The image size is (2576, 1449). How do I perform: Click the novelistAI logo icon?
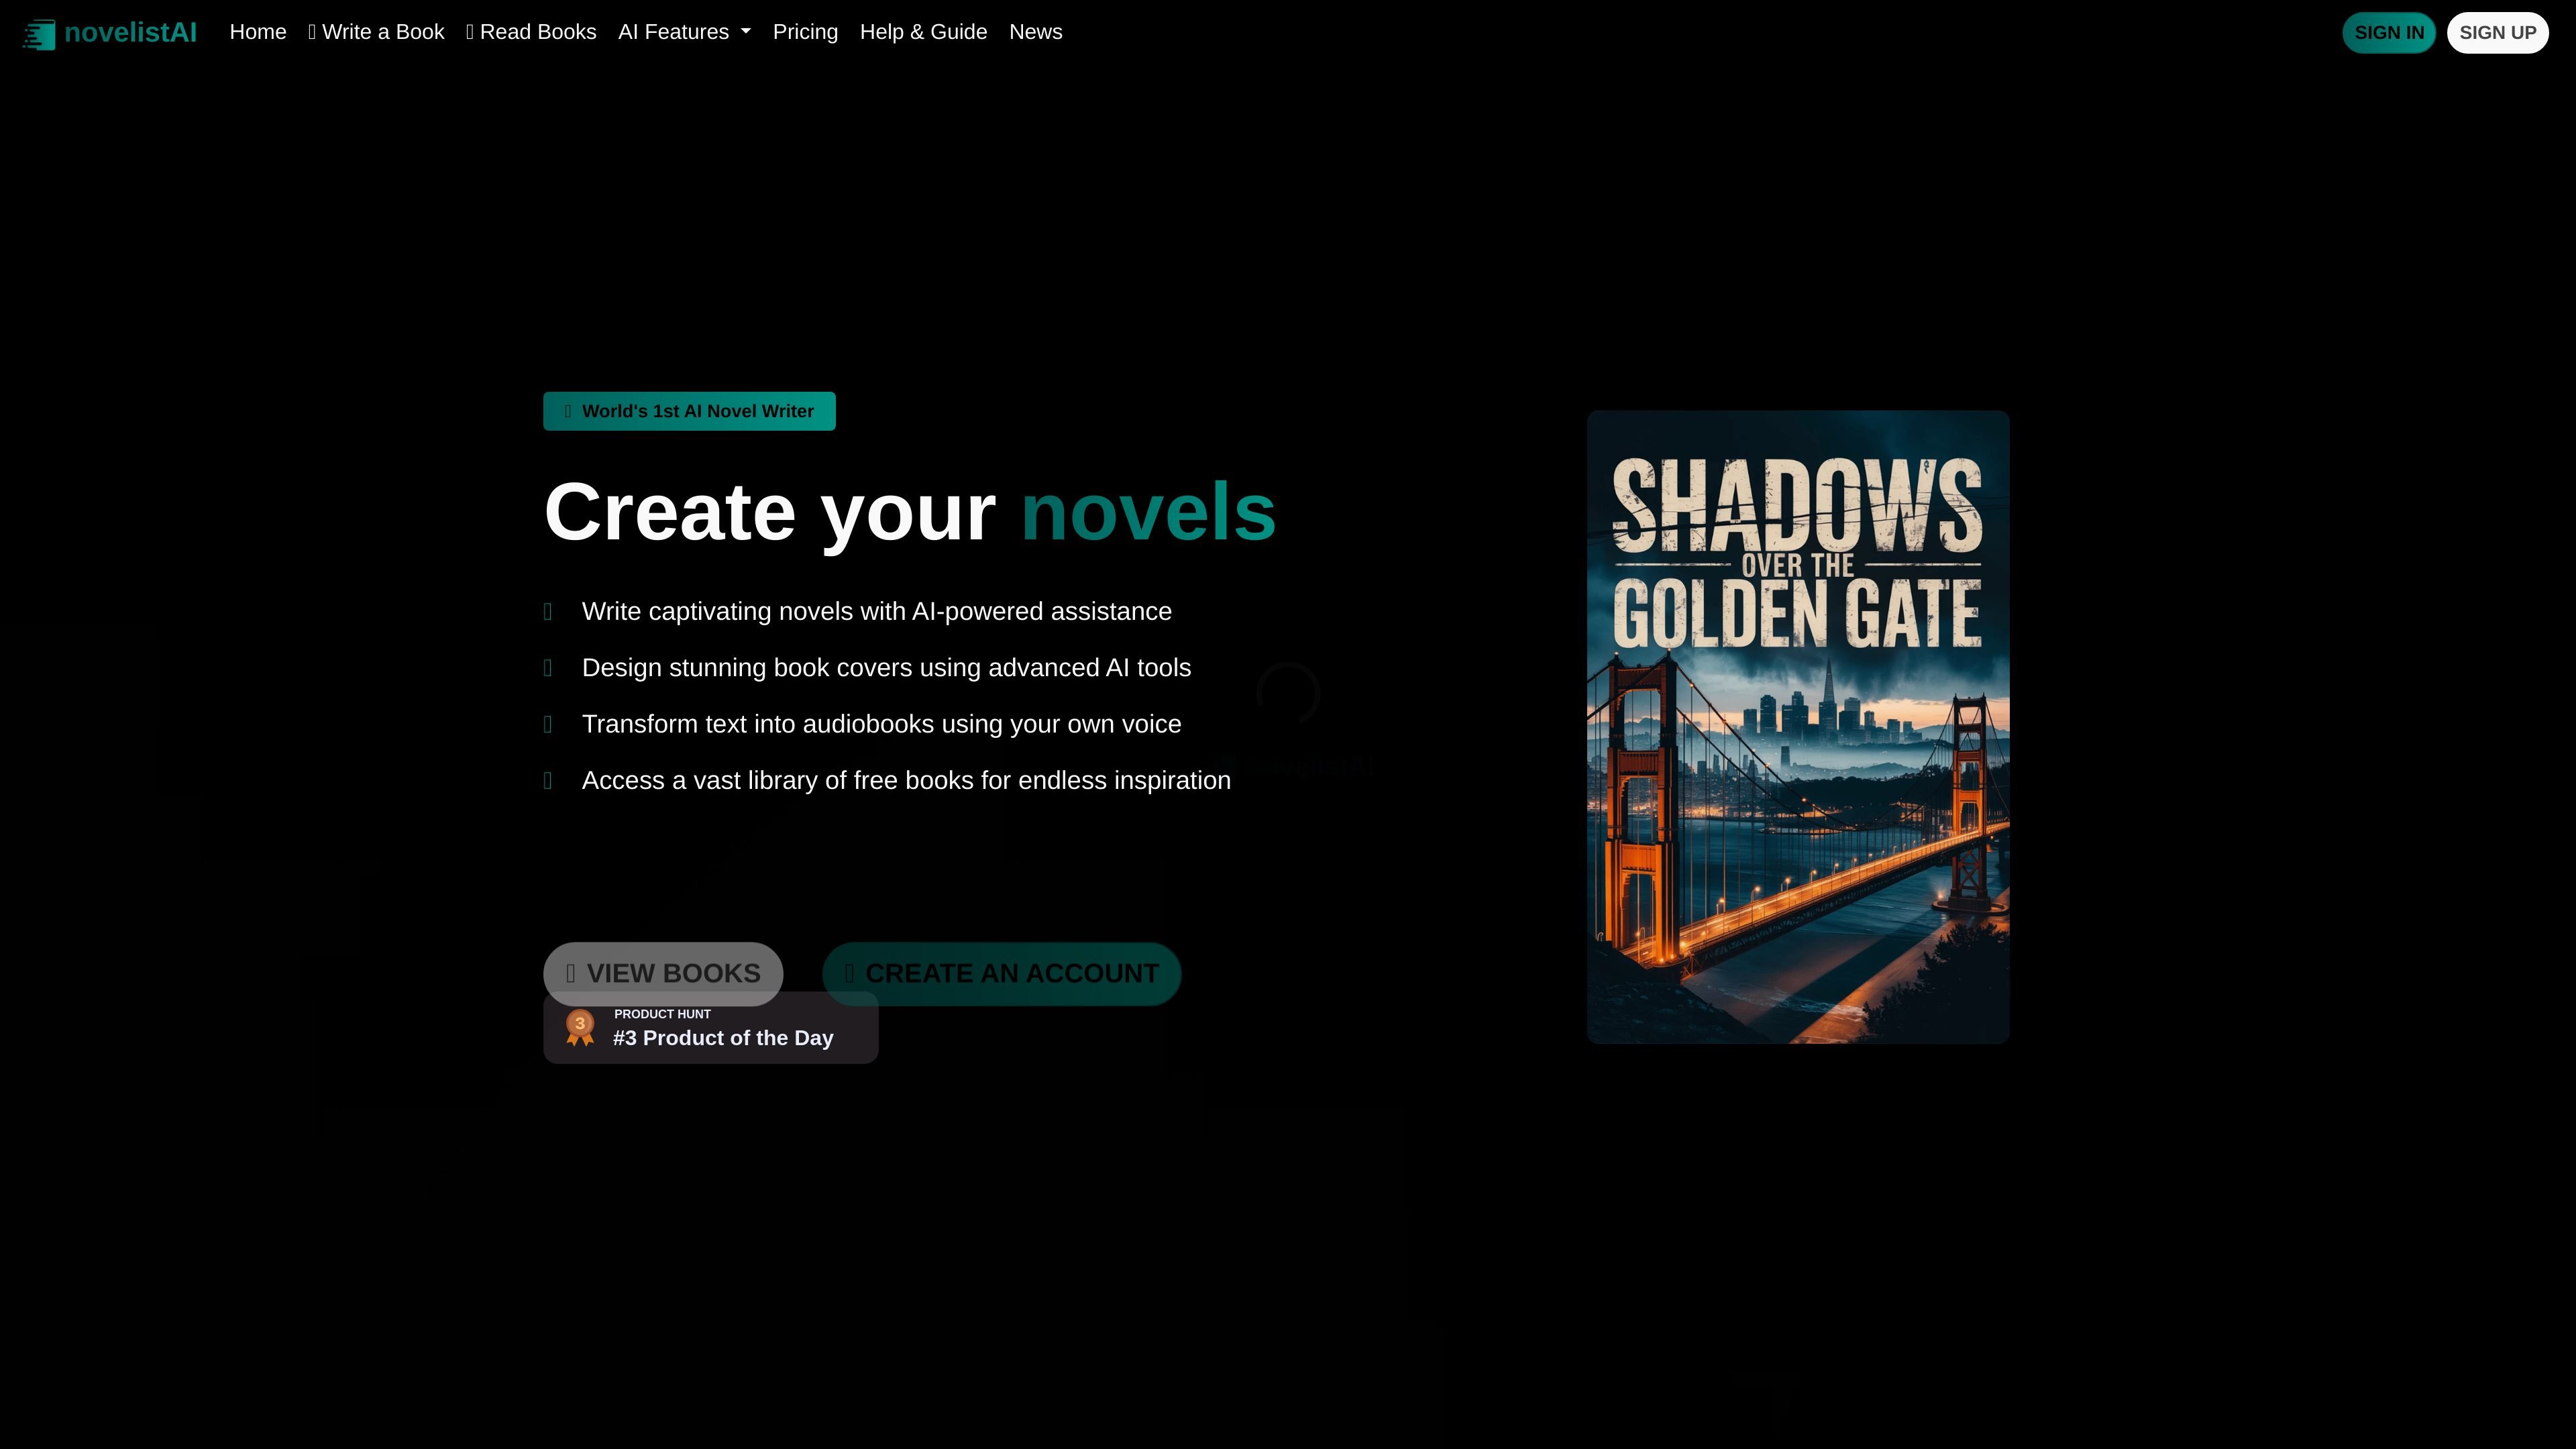(39, 34)
